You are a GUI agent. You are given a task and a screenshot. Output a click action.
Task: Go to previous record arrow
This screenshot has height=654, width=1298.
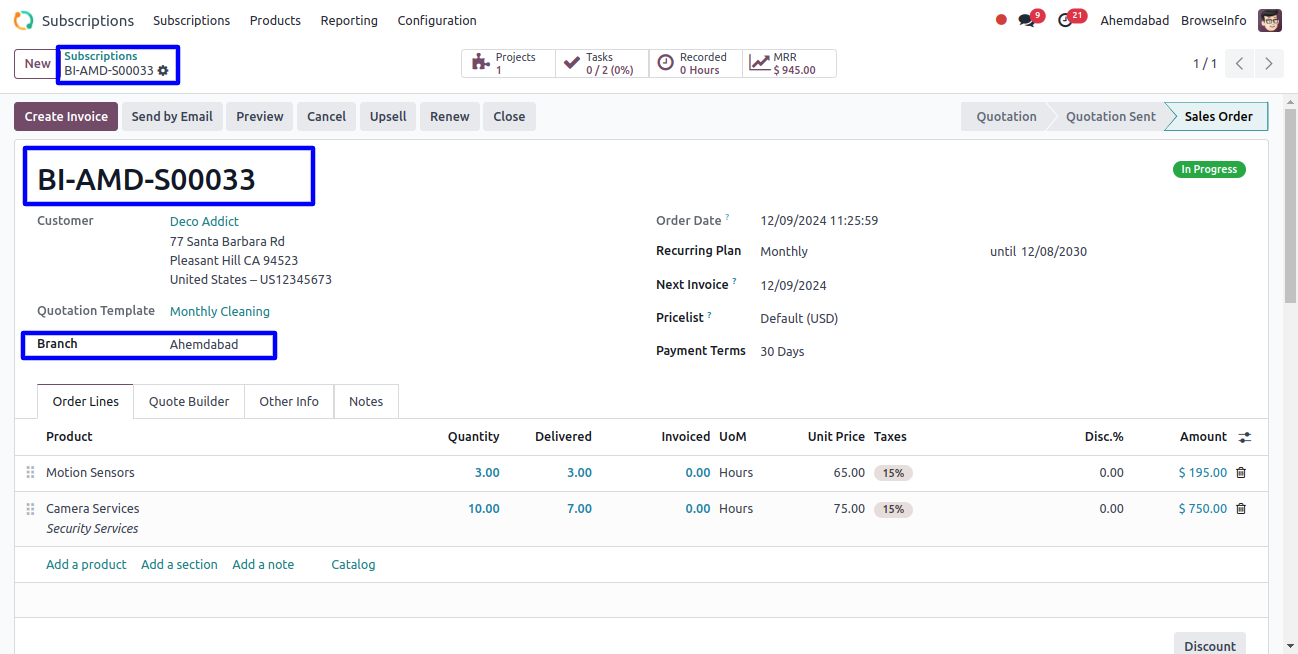[x=1239, y=64]
